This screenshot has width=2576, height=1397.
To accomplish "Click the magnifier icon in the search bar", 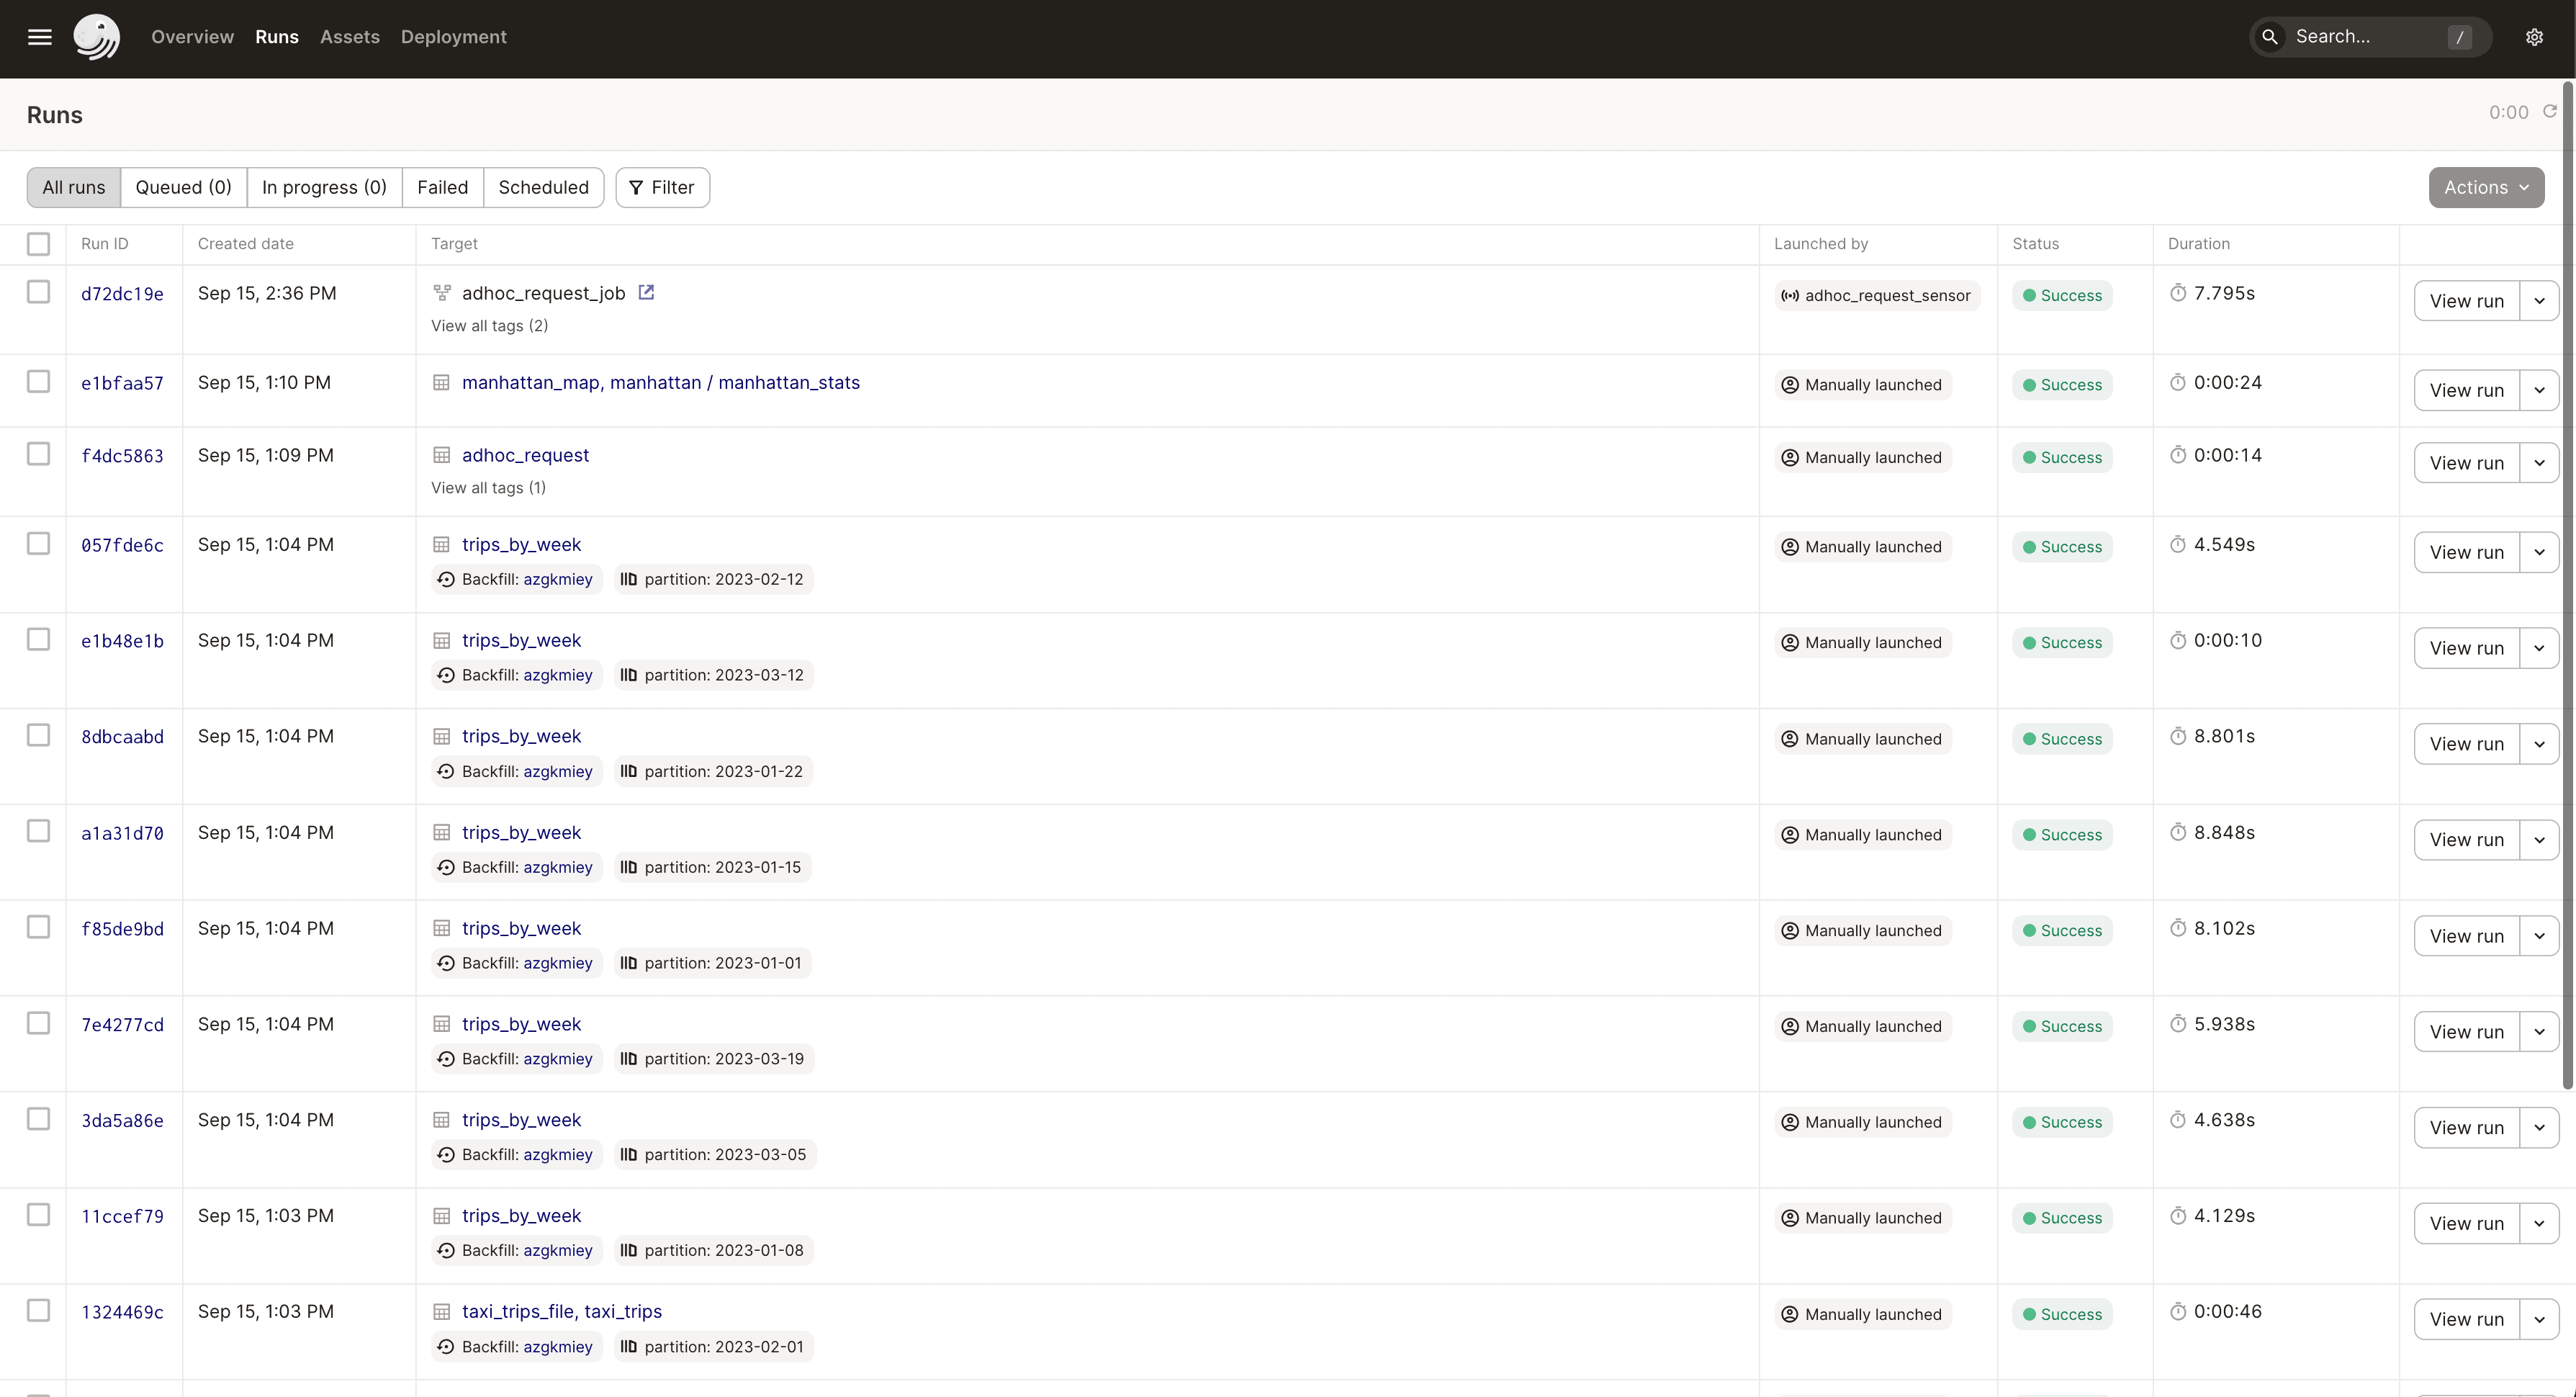I will click(2271, 36).
